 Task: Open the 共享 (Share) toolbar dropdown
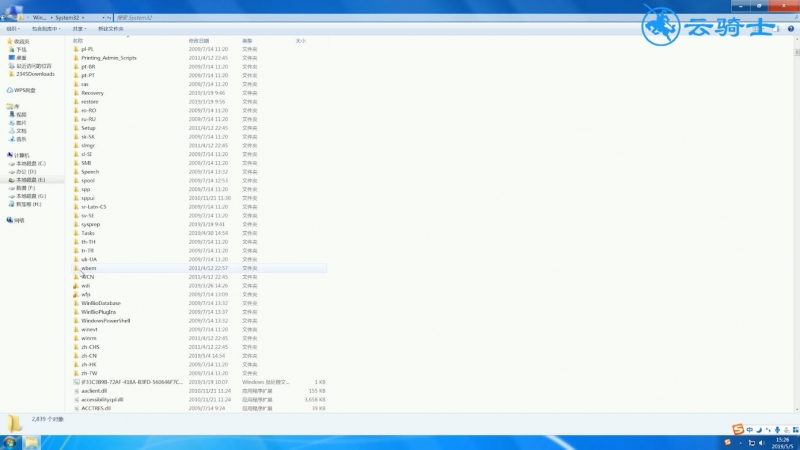pyautogui.click(x=79, y=29)
